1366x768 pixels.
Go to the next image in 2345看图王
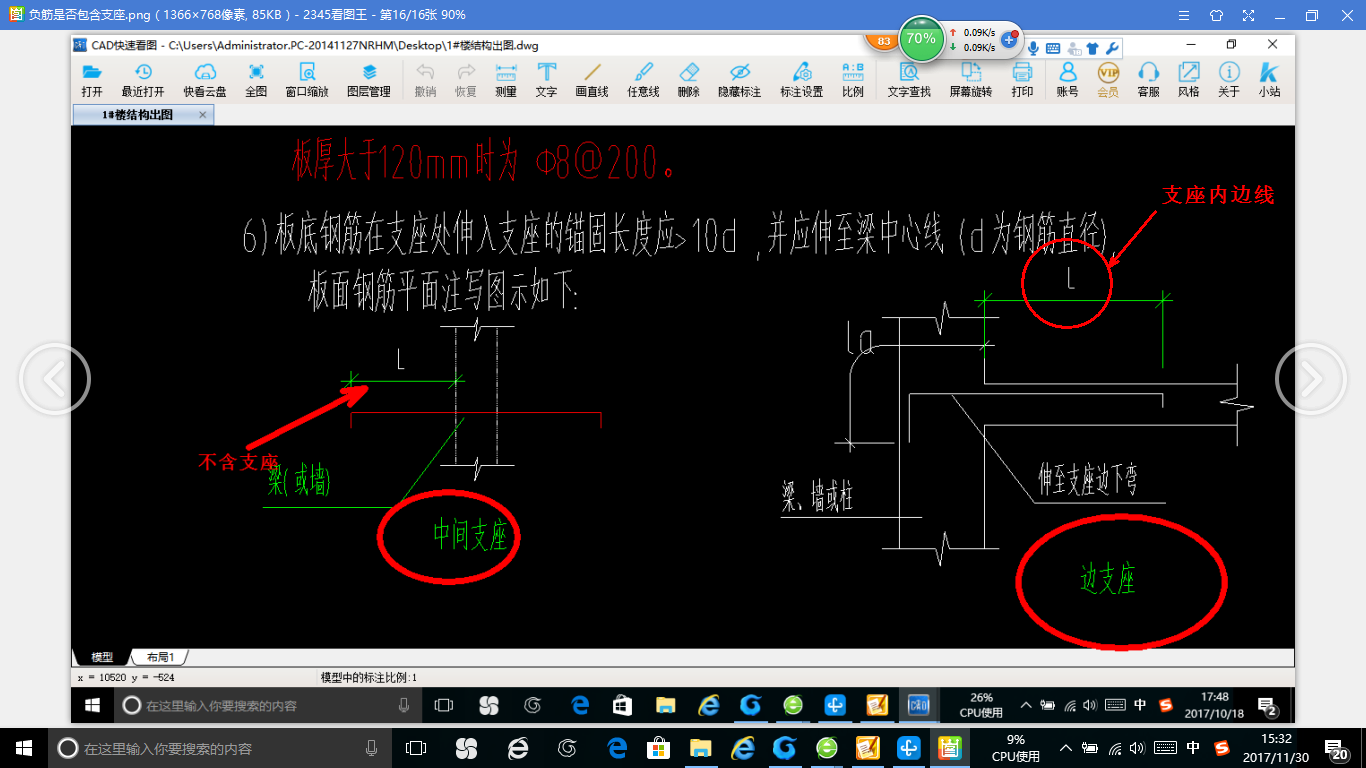tap(1311, 379)
